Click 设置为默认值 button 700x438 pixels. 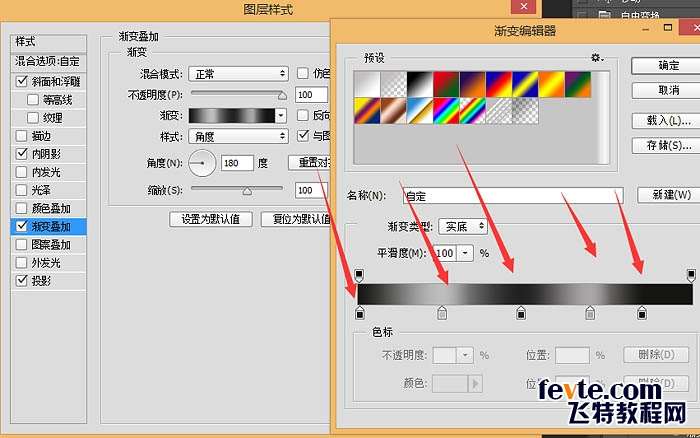coord(211,219)
